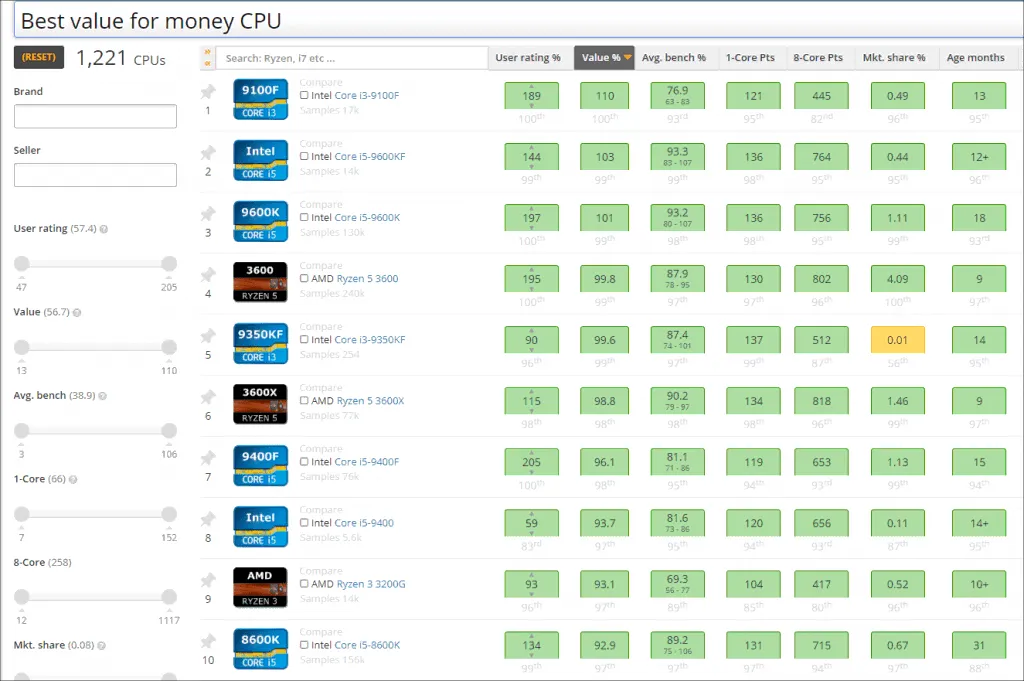Image resolution: width=1024 pixels, height=681 pixels.
Task: Open the Brand filter box
Action: click(x=95, y=117)
